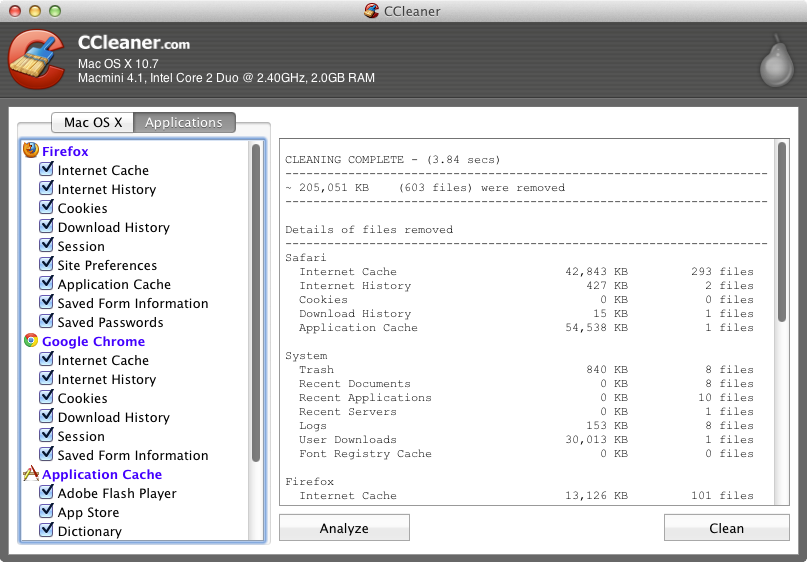Click the CCleaner title bar icon

(x=373, y=11)
